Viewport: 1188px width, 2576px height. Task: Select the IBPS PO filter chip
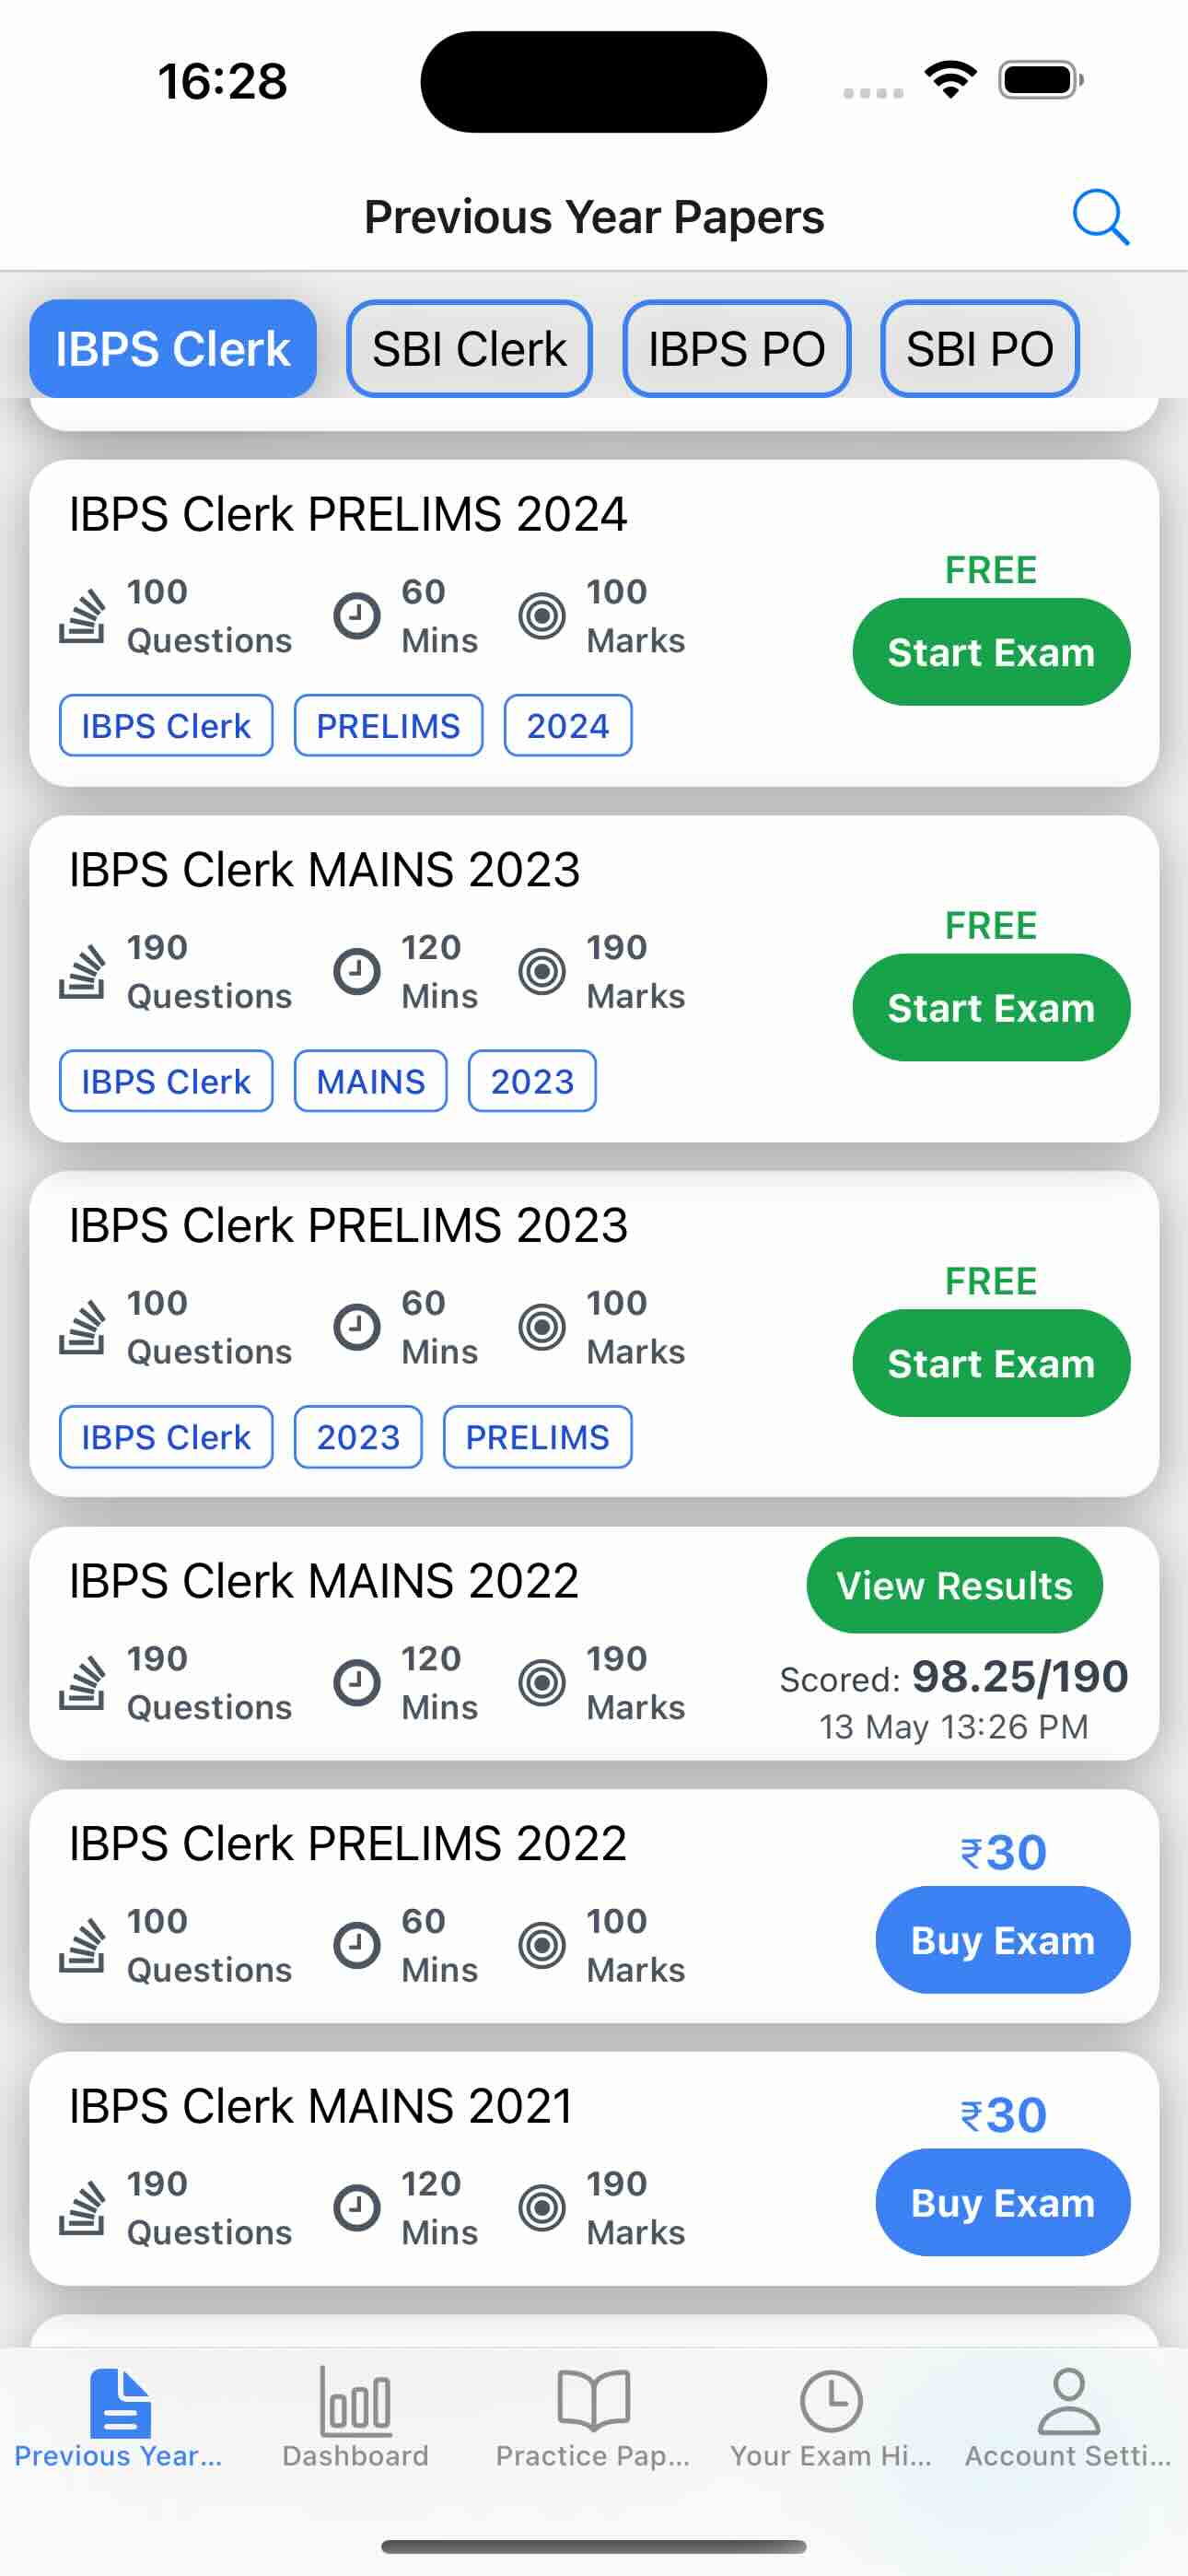(x=736, y=349)
